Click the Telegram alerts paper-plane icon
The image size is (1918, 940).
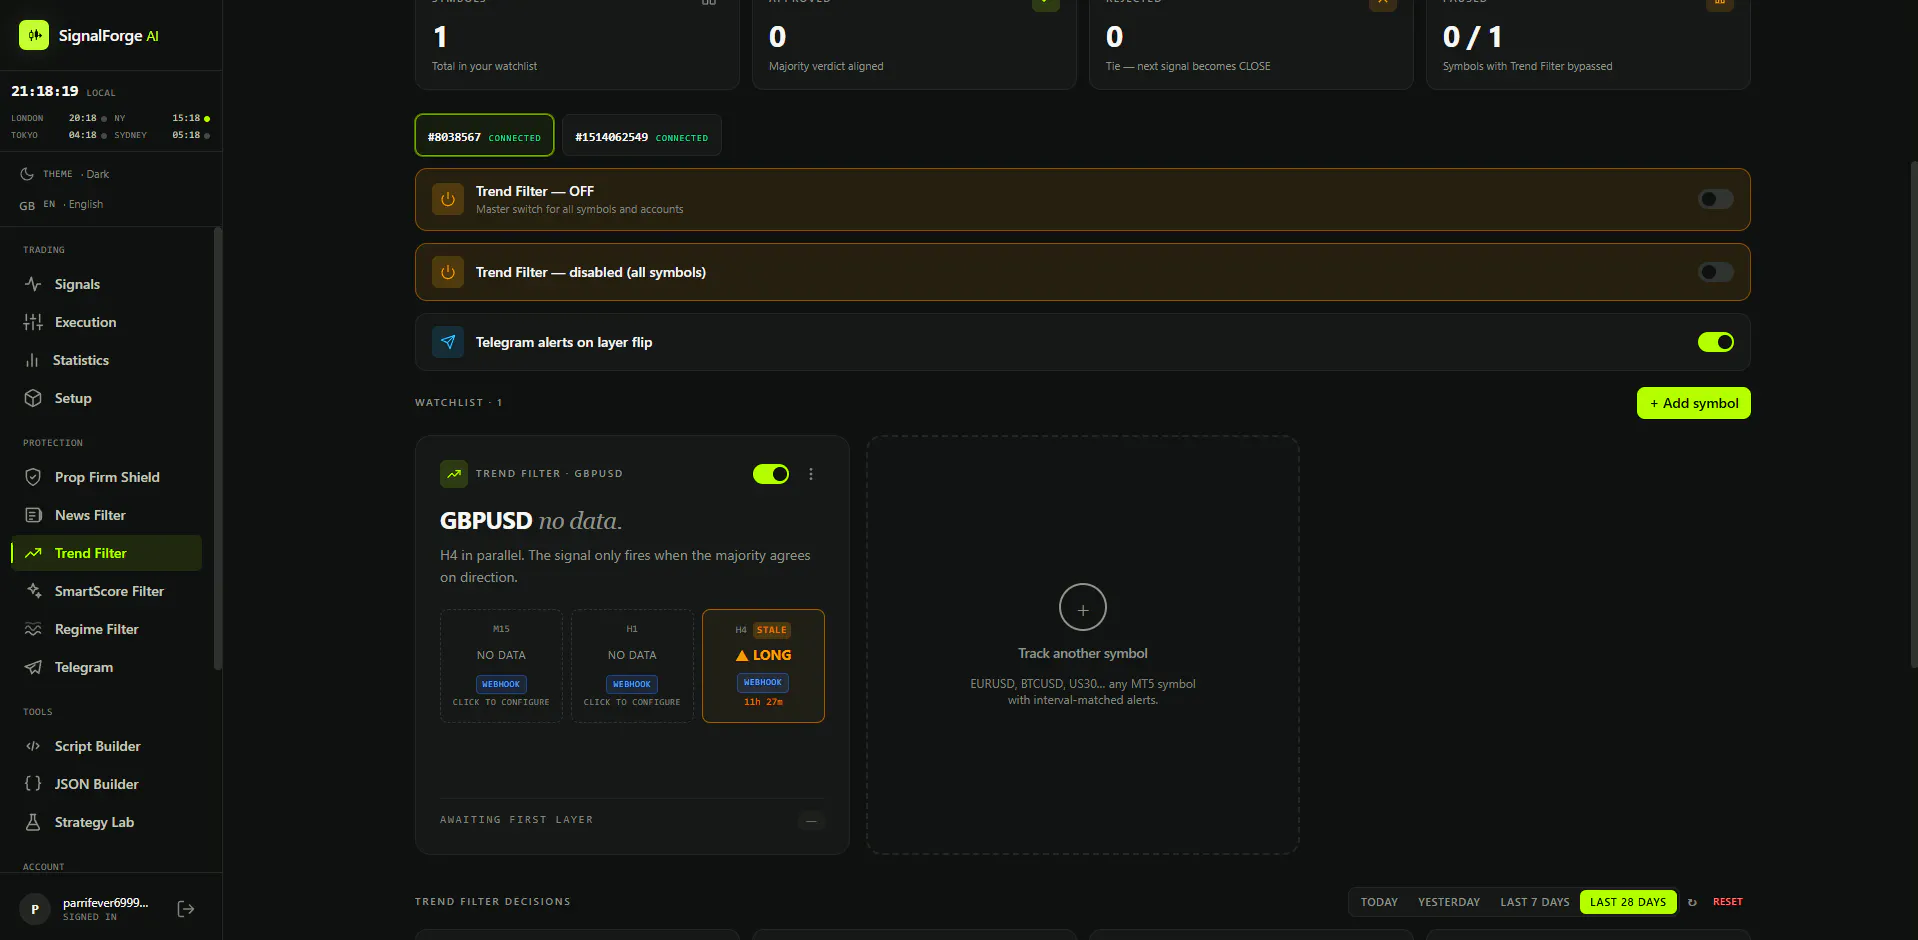(x=448, y=342)
